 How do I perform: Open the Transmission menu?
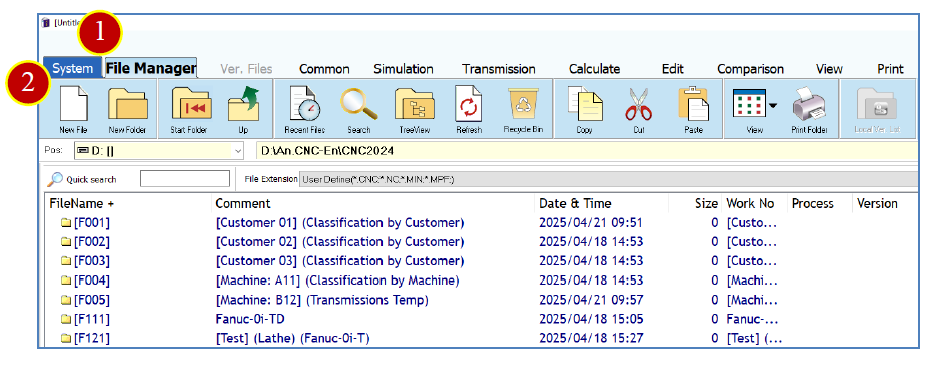498,69
